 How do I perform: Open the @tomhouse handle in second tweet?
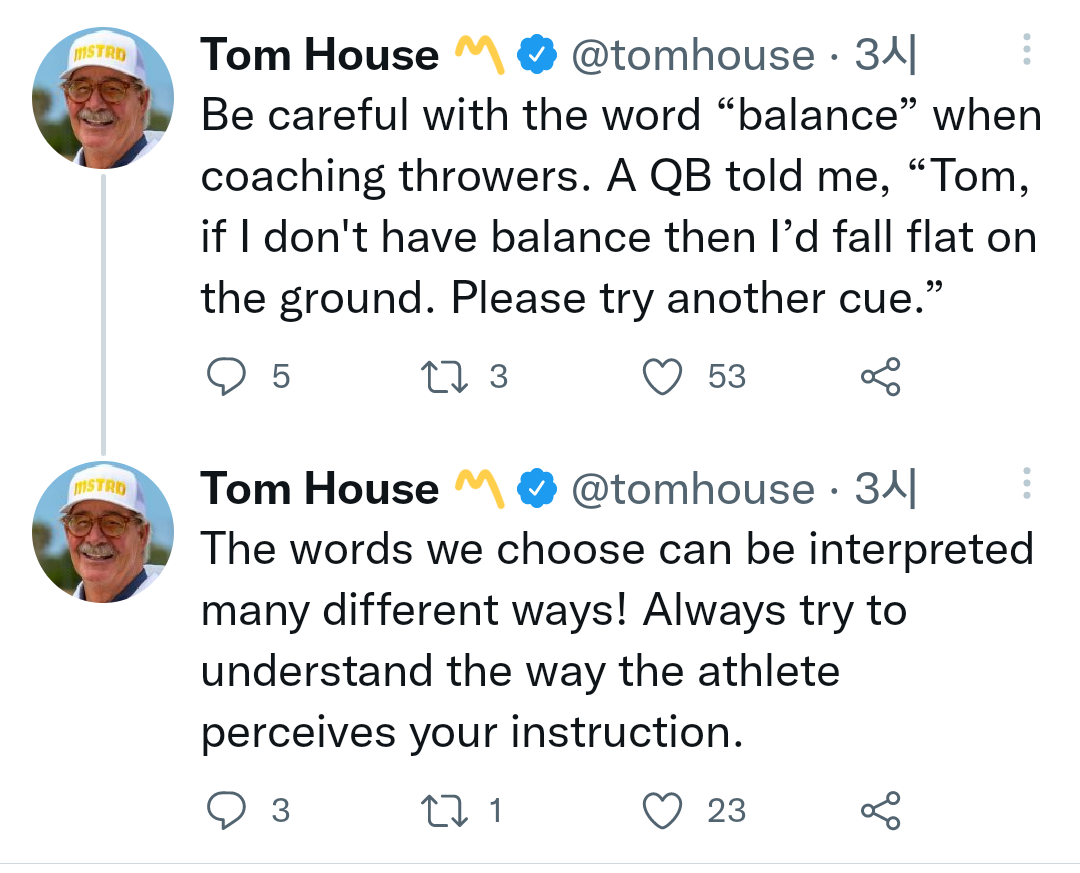[x=693, y=489]
